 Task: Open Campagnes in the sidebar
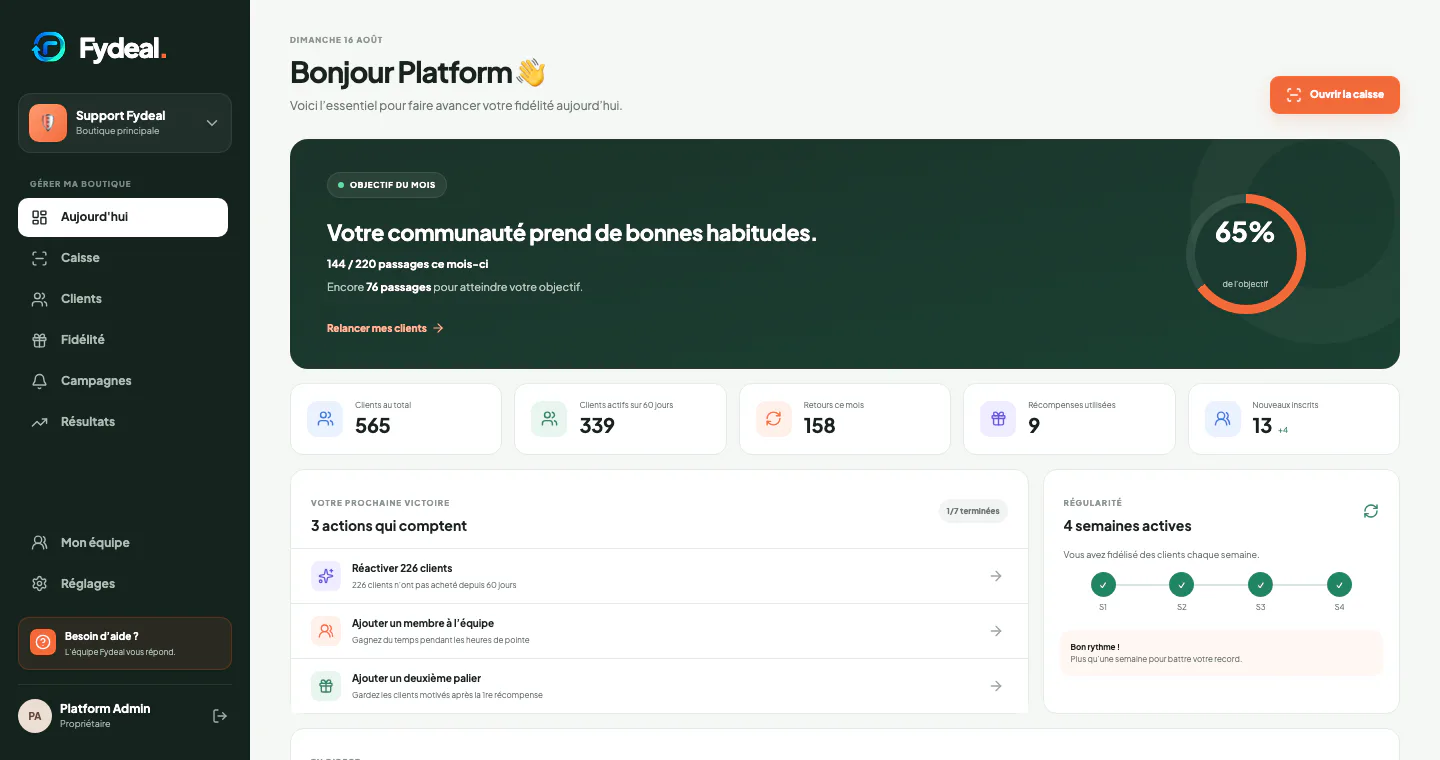[x=123, y=381]
